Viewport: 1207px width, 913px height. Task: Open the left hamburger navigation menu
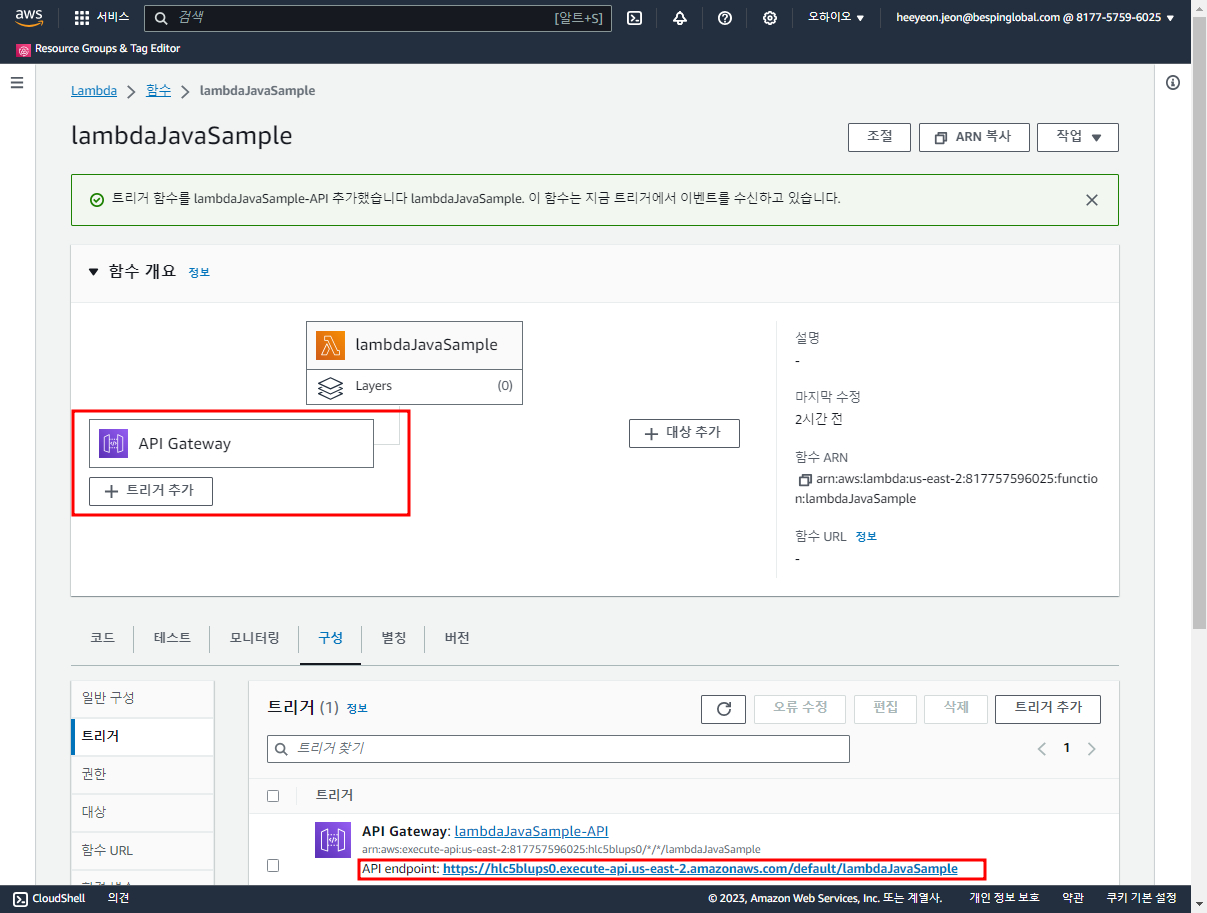[17, 82]
